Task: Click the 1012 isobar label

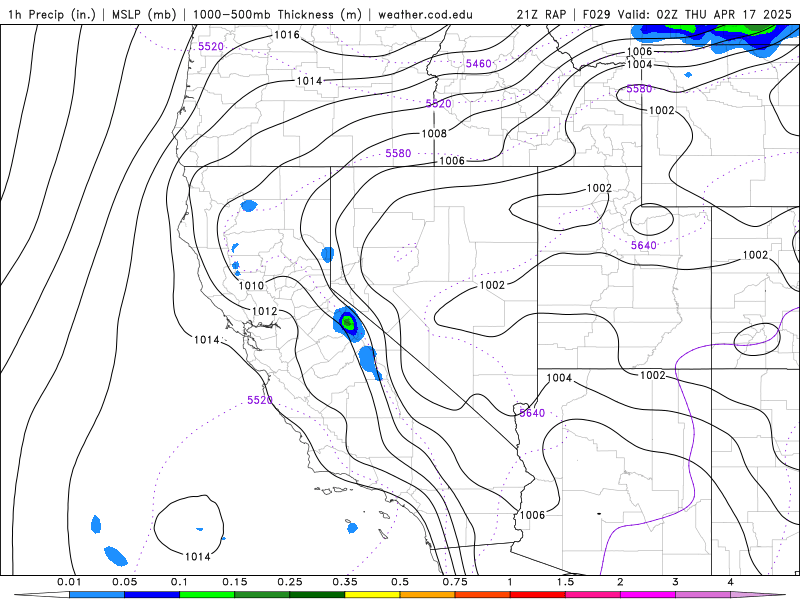Action: (x=264, y=311)
